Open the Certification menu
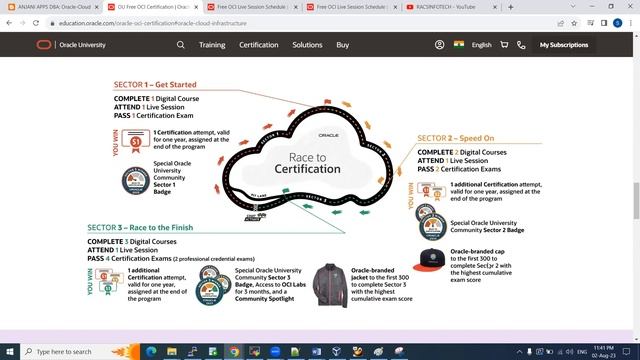The height and width of the screenshot is (360, 640). click(x=259, y=45)
